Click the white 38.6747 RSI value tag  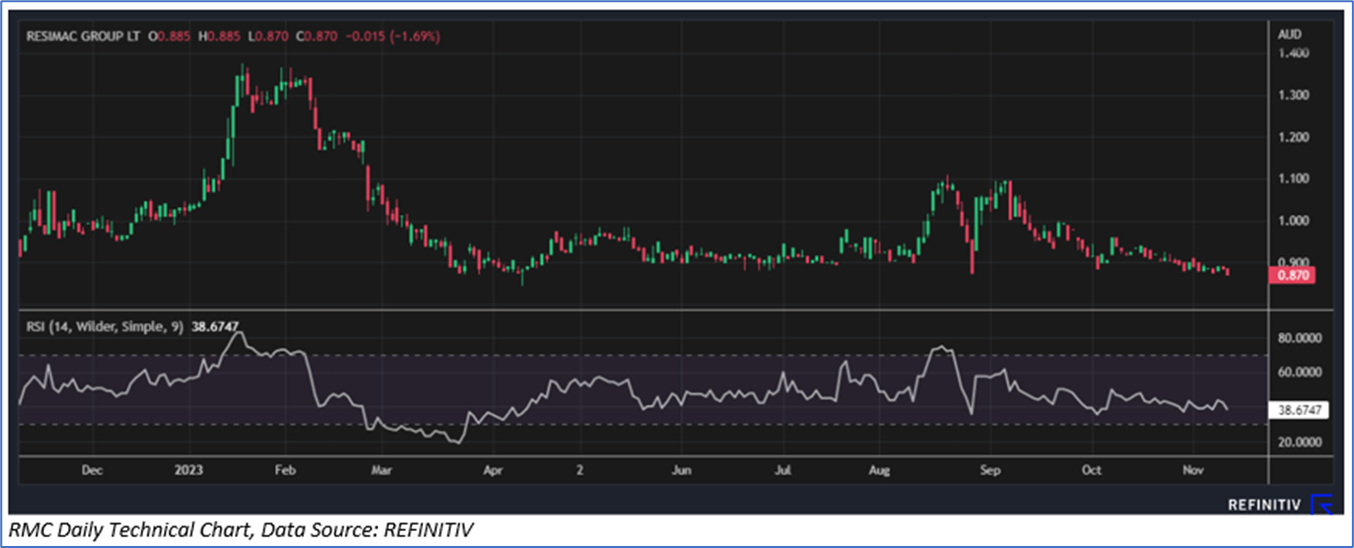tap(1297, 410)
